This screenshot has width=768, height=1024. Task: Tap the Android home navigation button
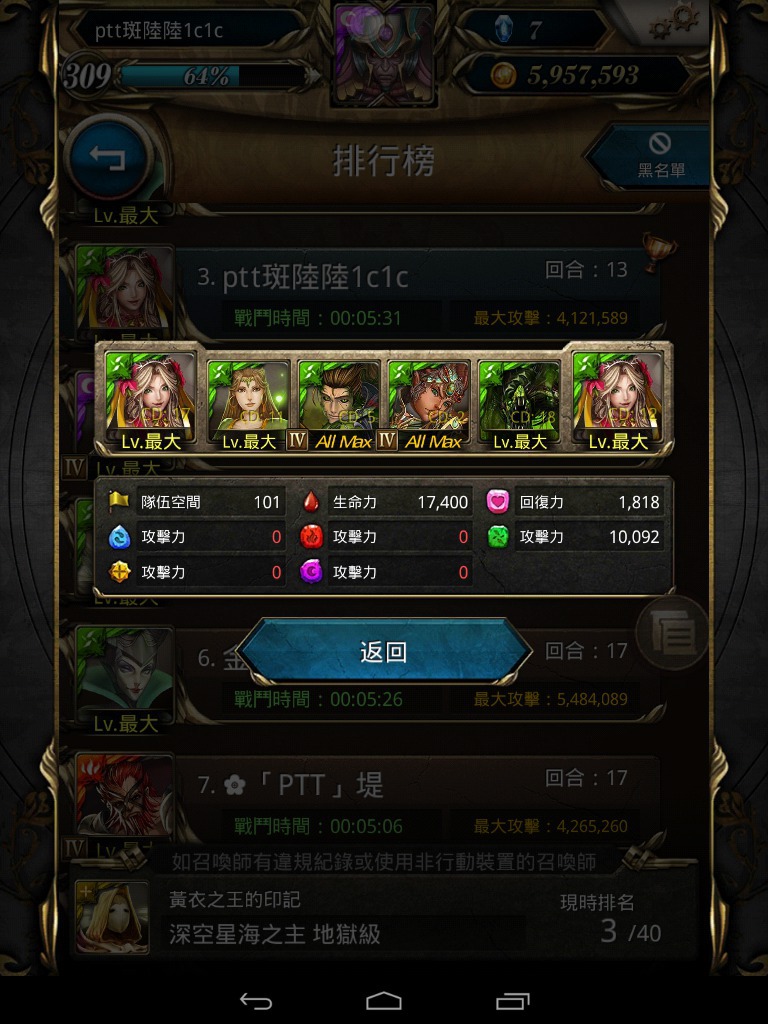(383, 1000)
